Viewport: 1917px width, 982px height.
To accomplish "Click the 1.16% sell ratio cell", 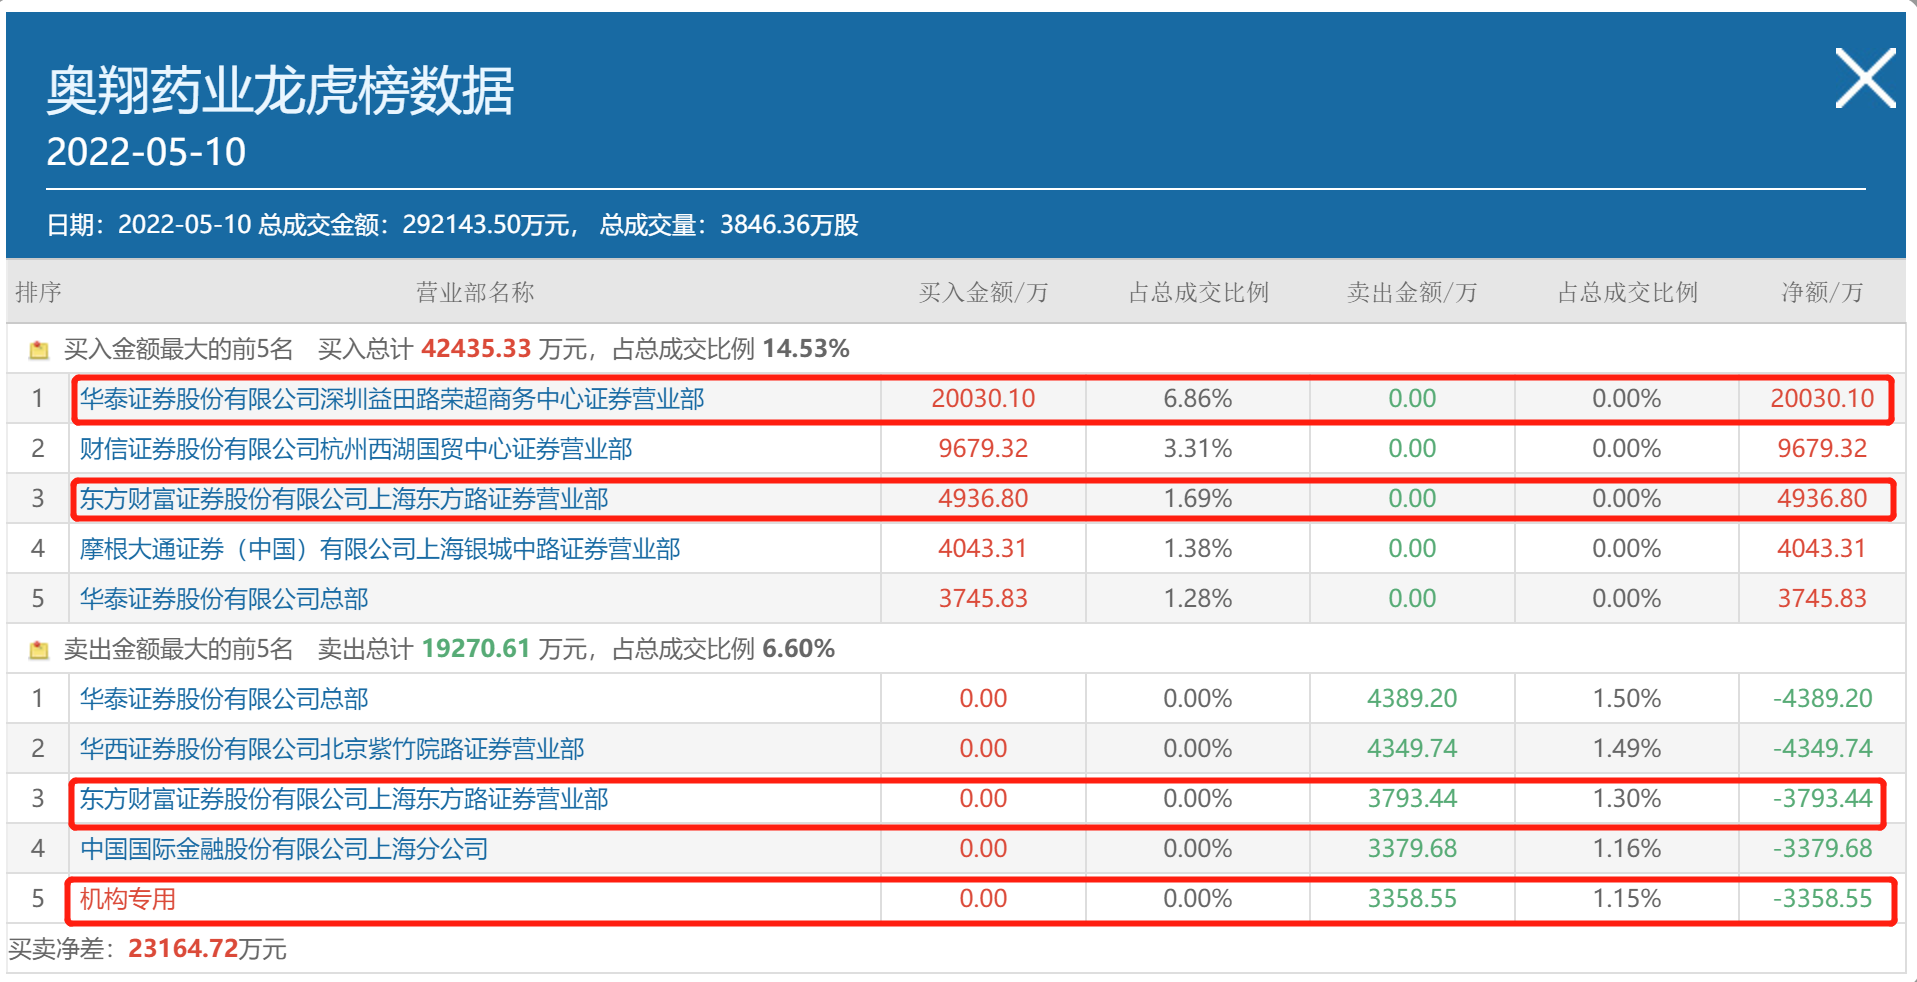I will pyautogui.click(x=1627, y=849).
